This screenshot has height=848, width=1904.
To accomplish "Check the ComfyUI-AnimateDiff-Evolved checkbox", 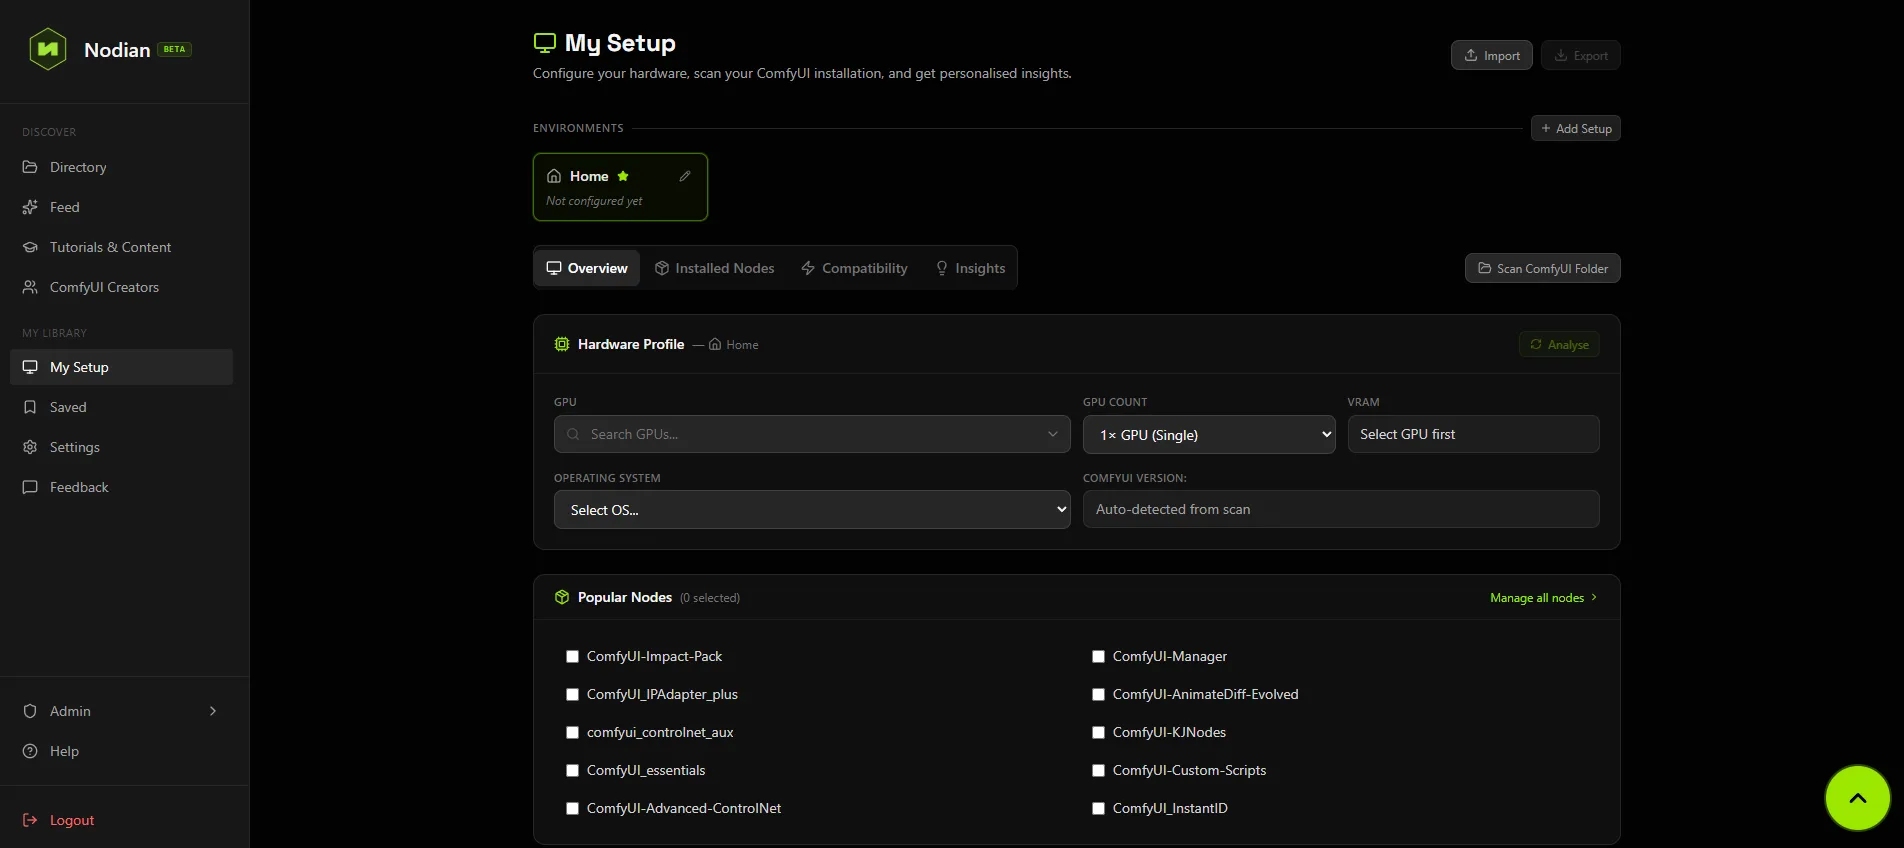I will (1099, 695).
